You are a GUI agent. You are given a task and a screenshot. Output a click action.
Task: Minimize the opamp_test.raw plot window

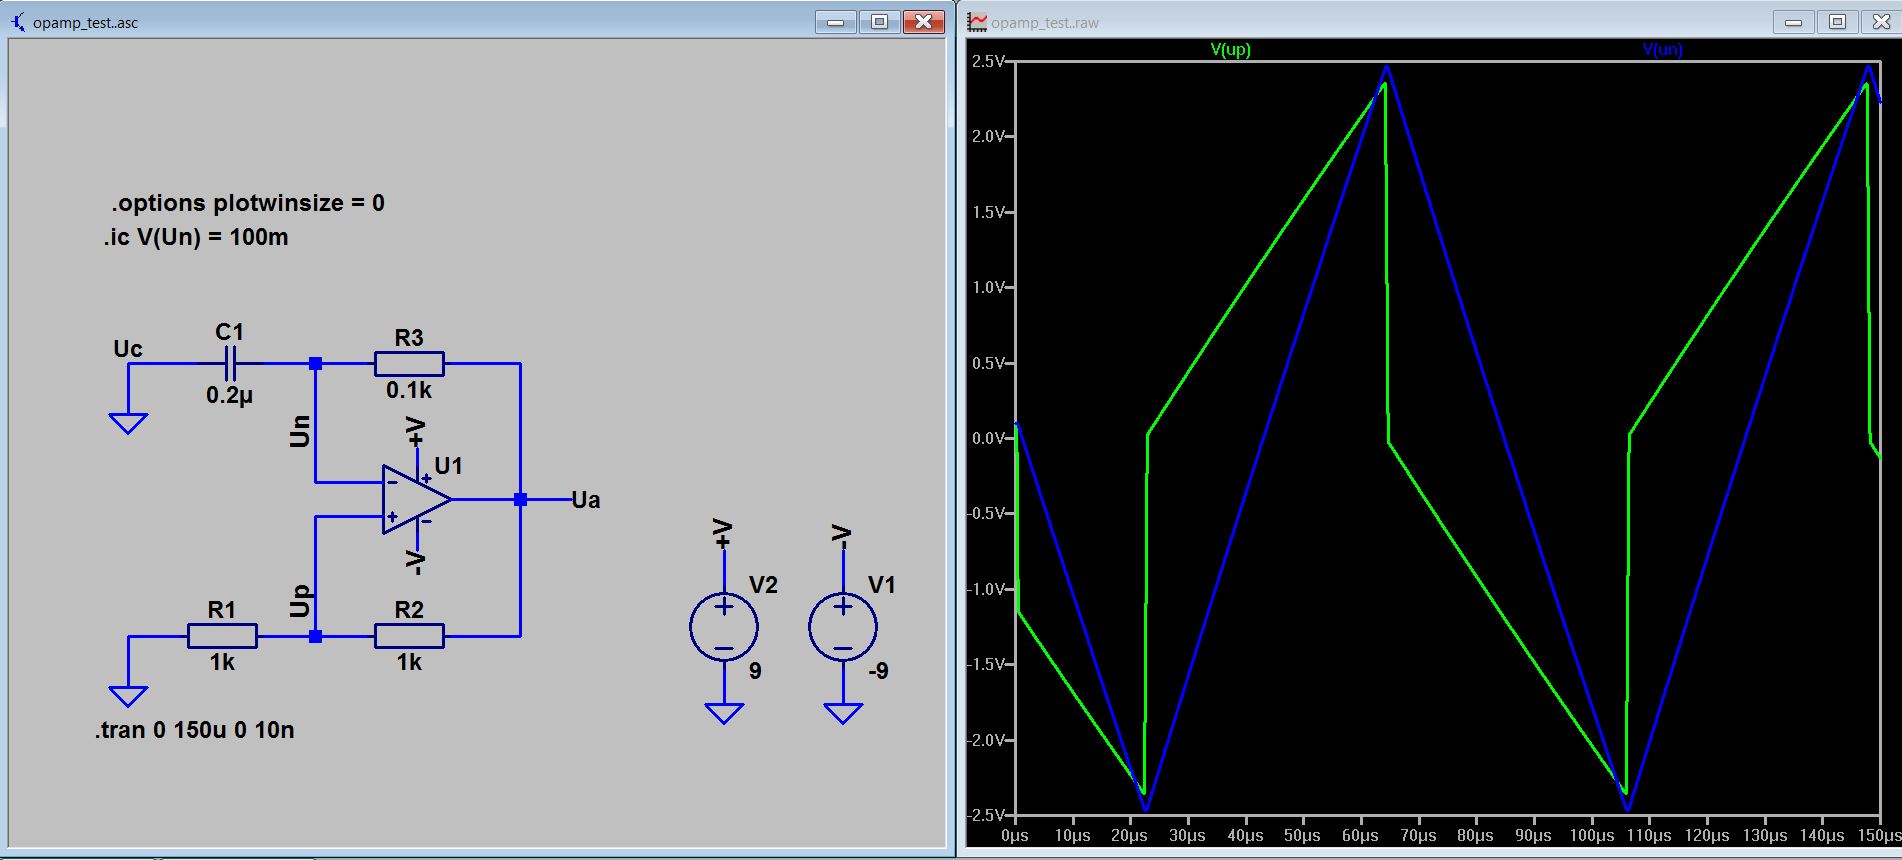click(1794, 22)
